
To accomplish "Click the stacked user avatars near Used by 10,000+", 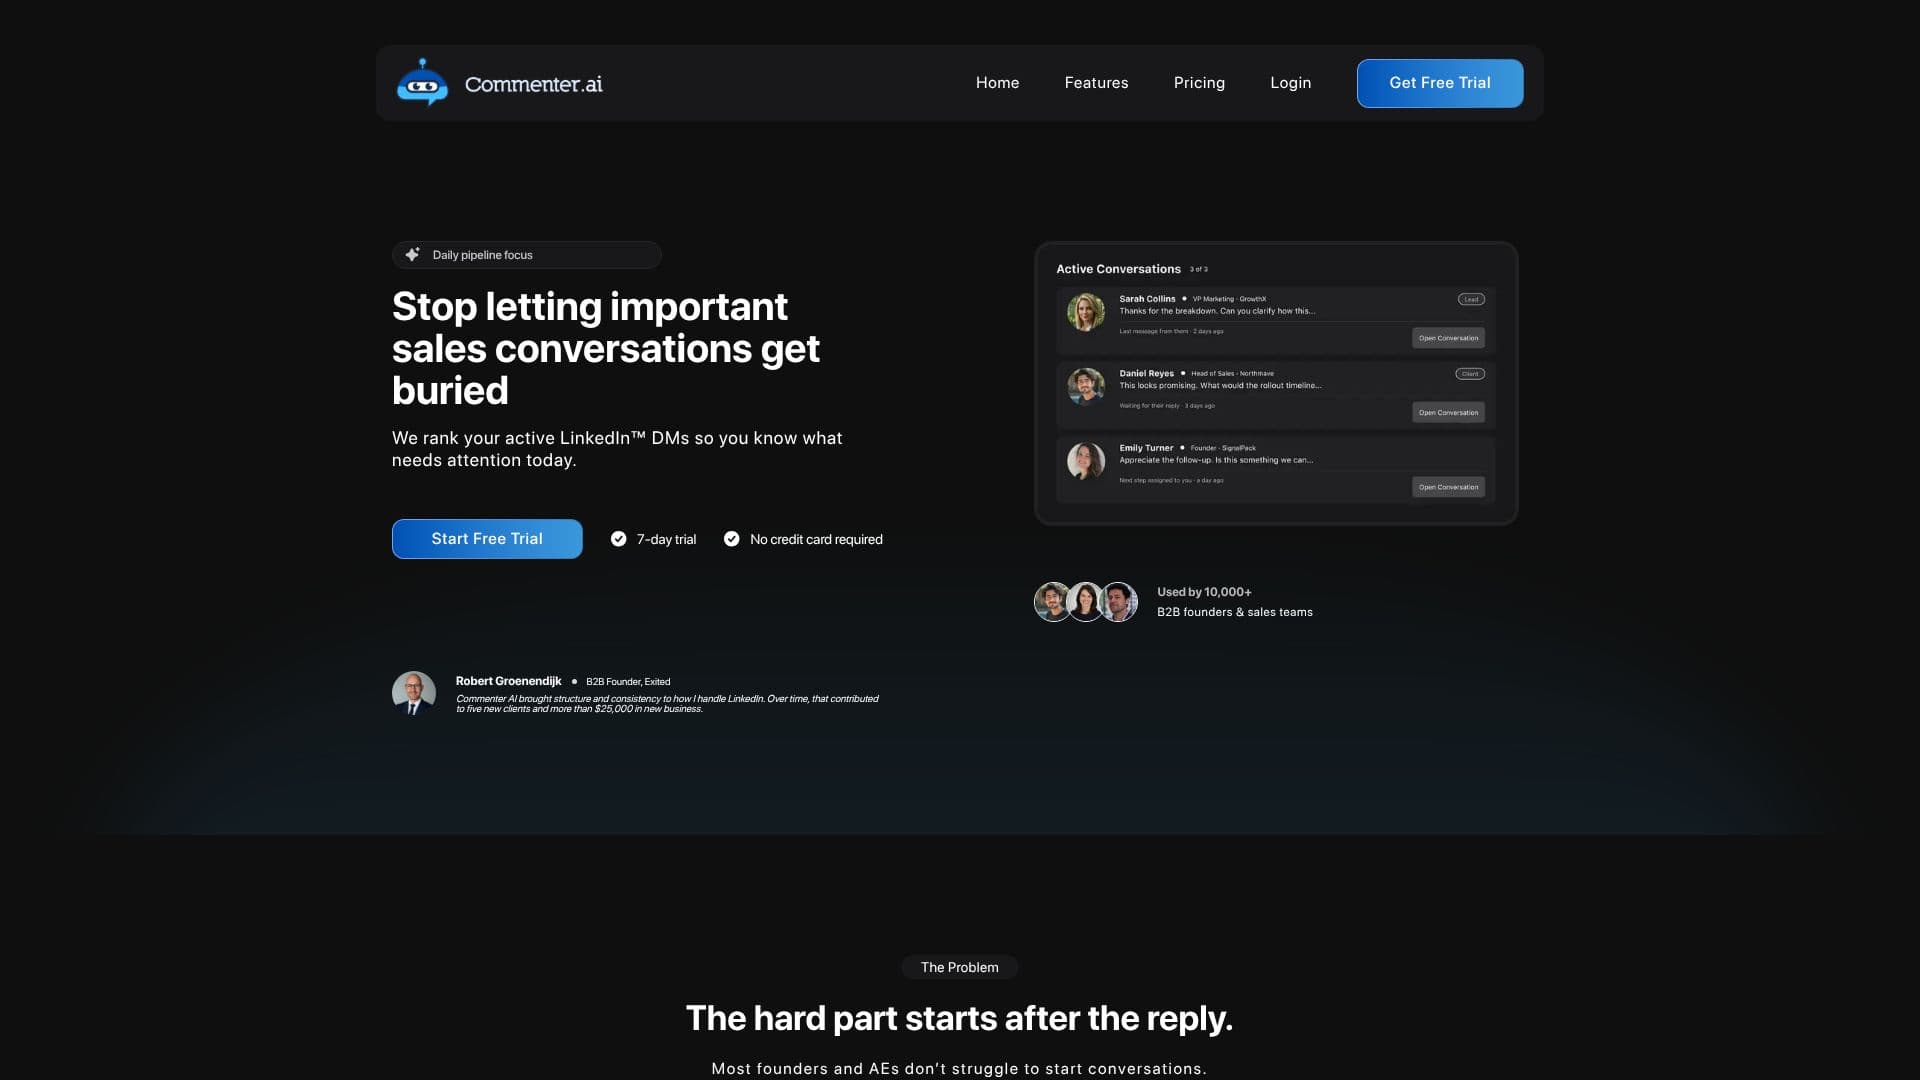I will point(1085,602).
